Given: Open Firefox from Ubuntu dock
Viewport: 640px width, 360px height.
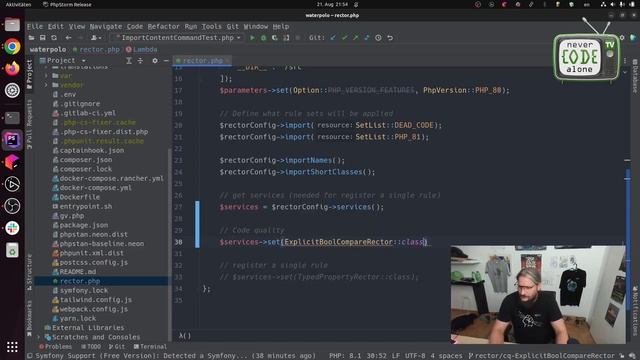Looking at the screenshot, I should (x=12, y=69).
